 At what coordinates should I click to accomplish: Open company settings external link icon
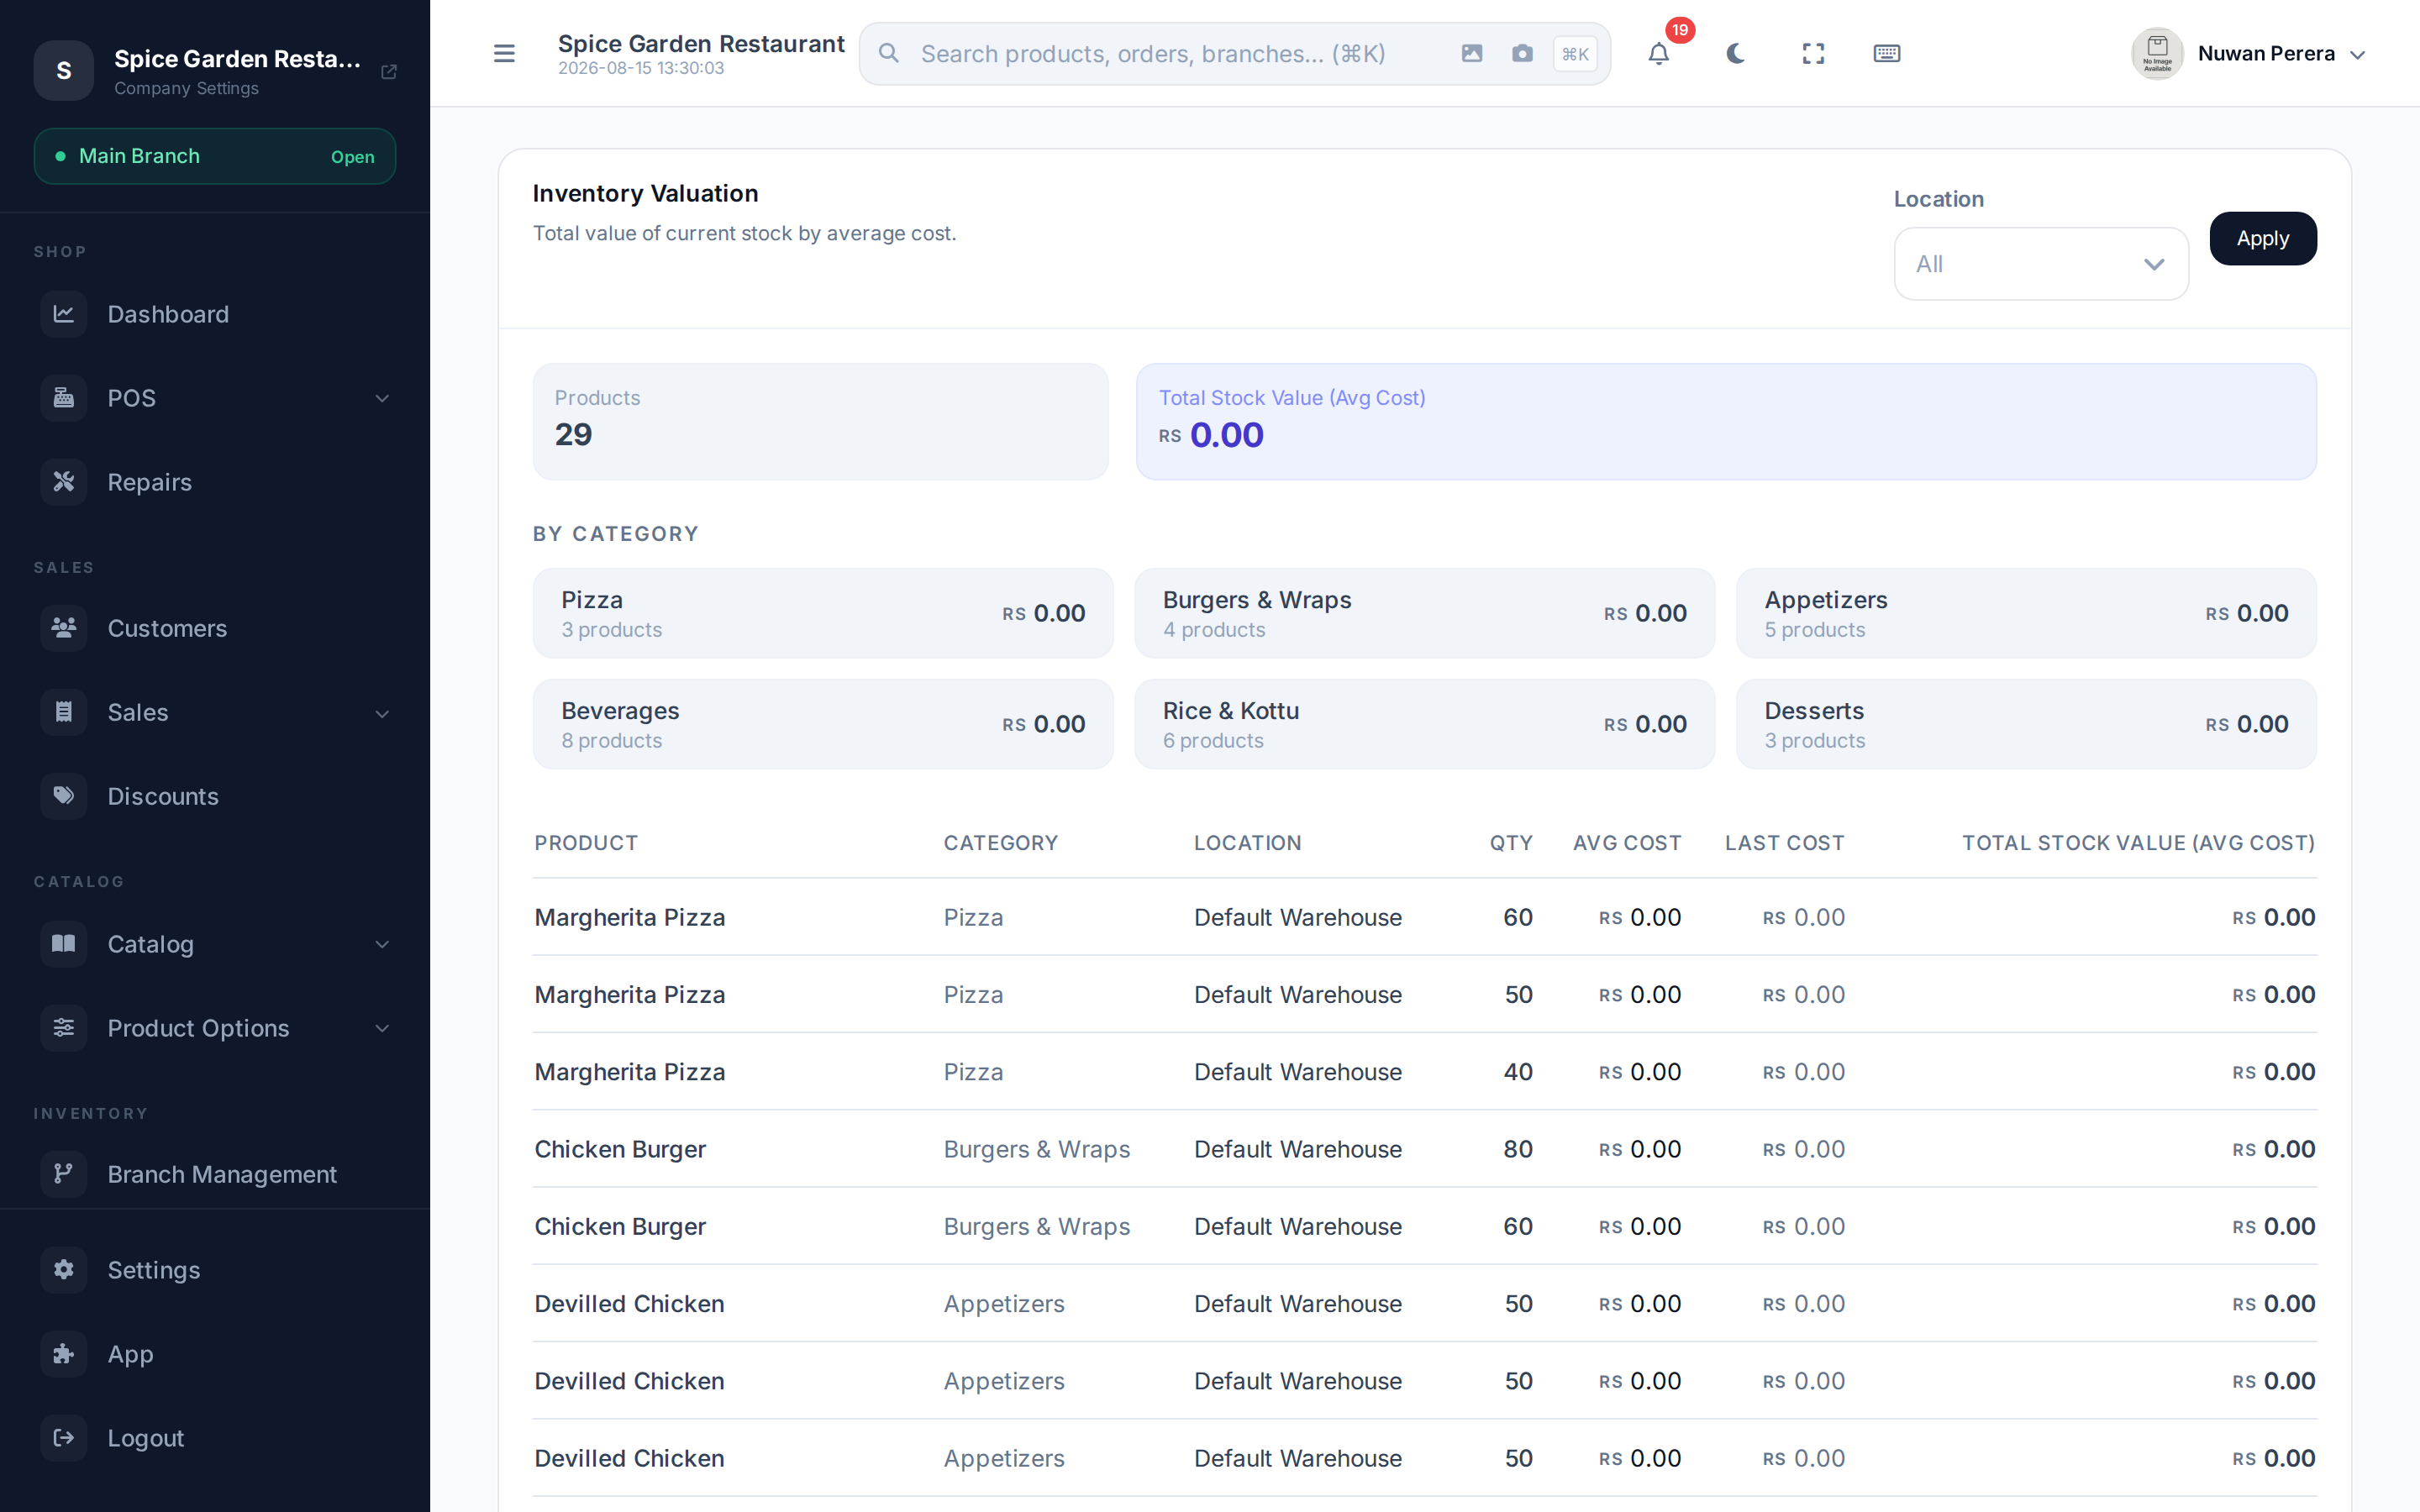389,71
